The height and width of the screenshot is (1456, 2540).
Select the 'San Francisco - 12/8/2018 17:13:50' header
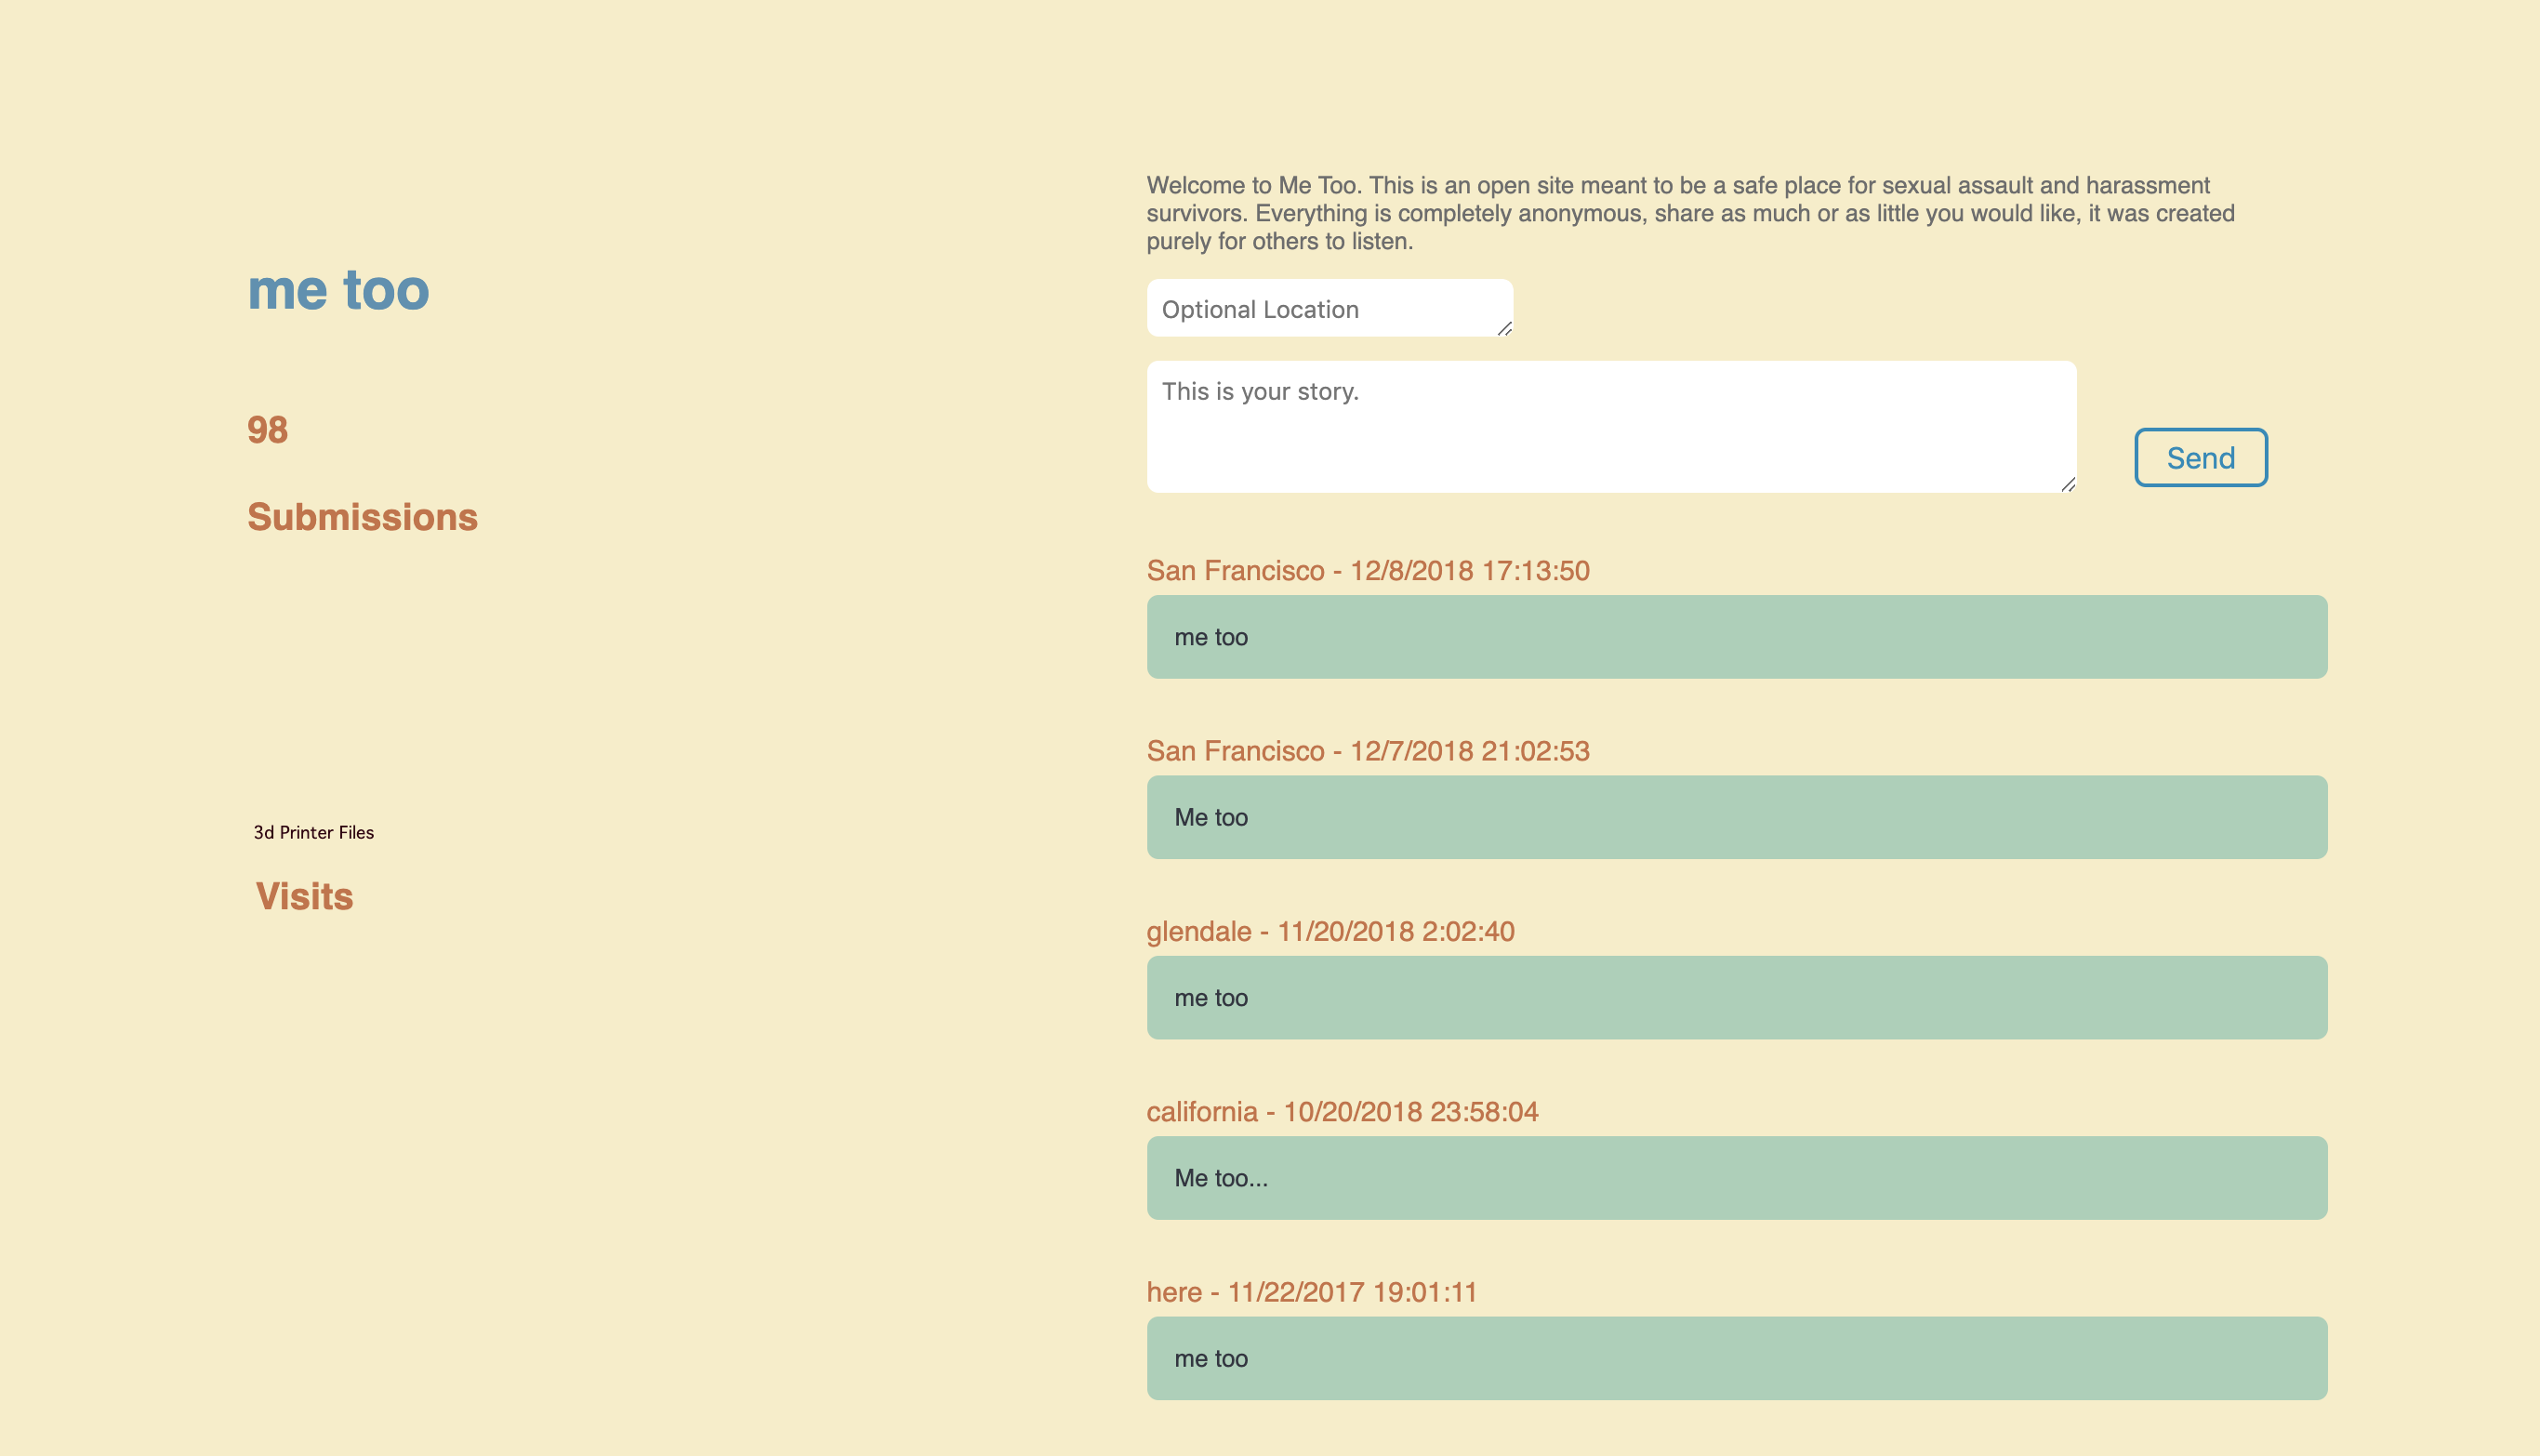[x=1368, y=570]
